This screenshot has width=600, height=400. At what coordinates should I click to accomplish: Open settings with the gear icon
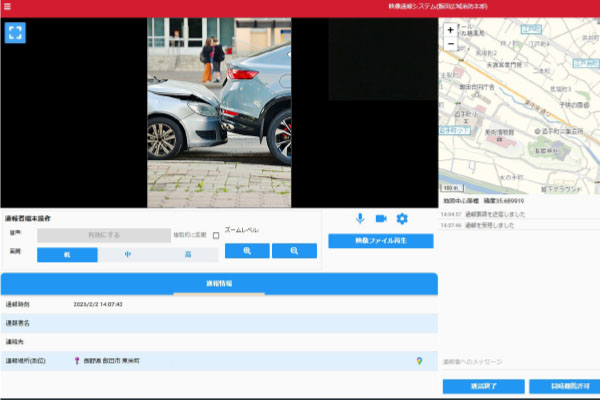pyautogui.click(x=402, y=219)
